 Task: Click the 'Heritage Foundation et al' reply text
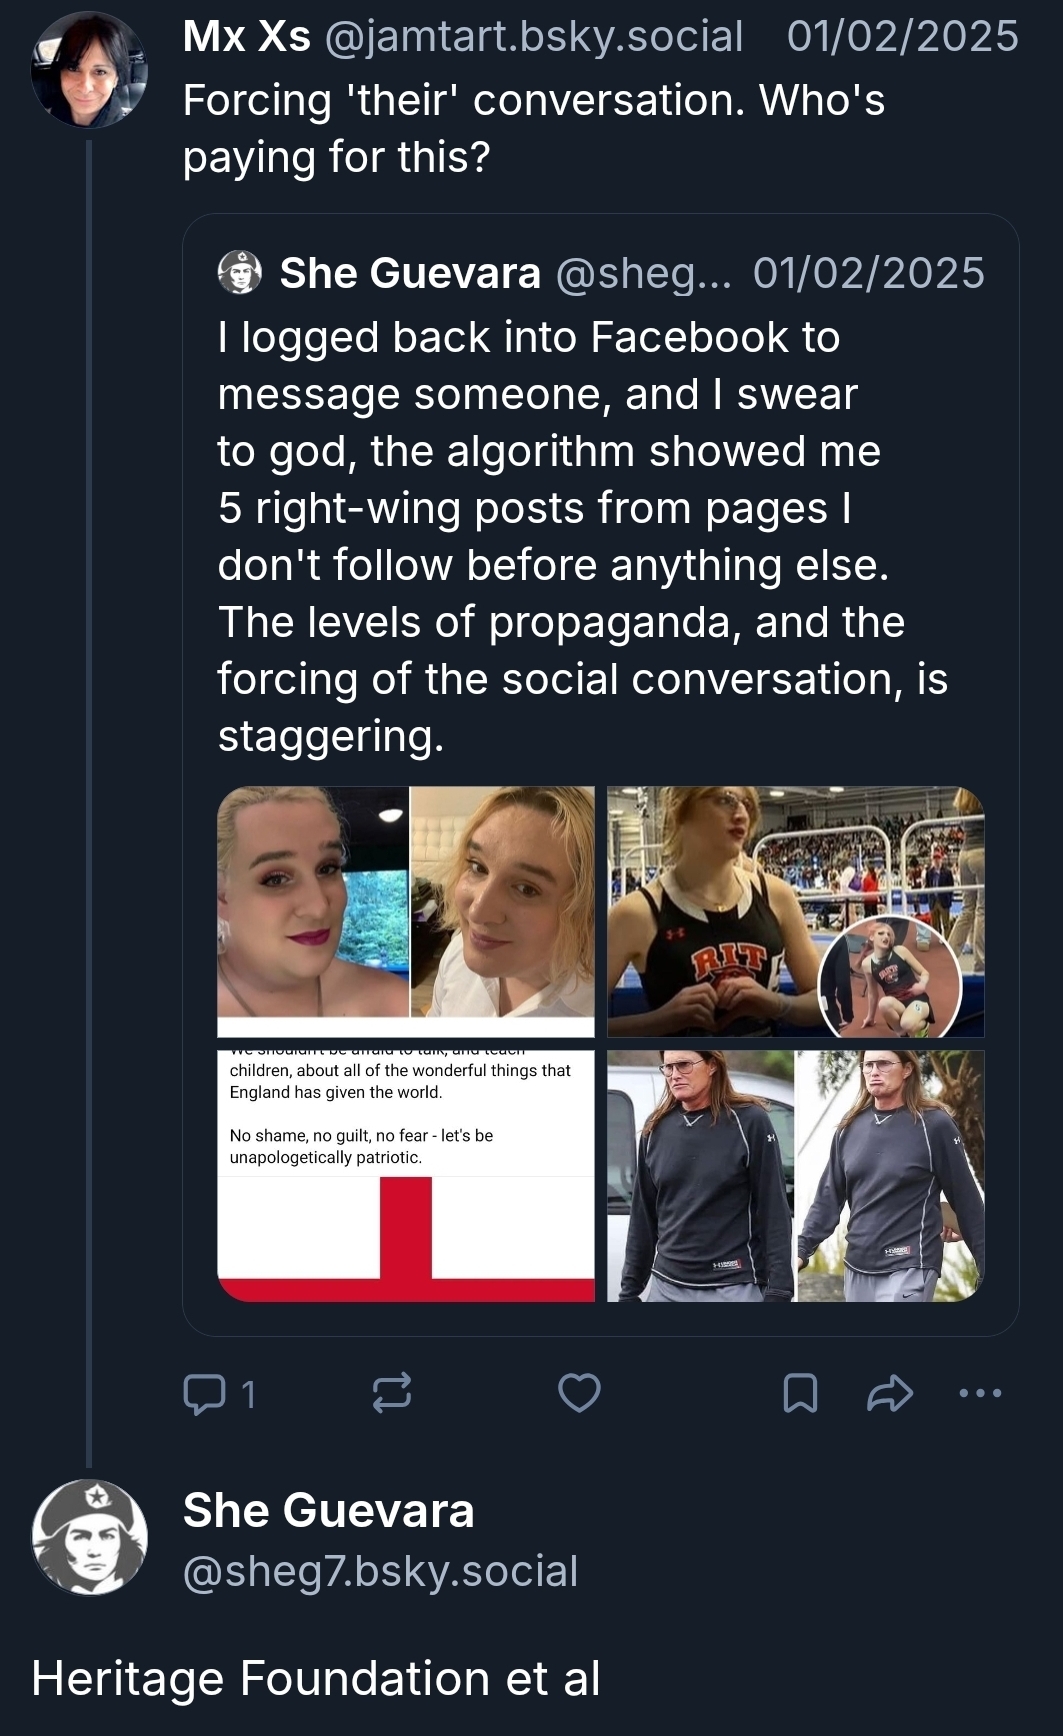click(x=316, y=1678)
